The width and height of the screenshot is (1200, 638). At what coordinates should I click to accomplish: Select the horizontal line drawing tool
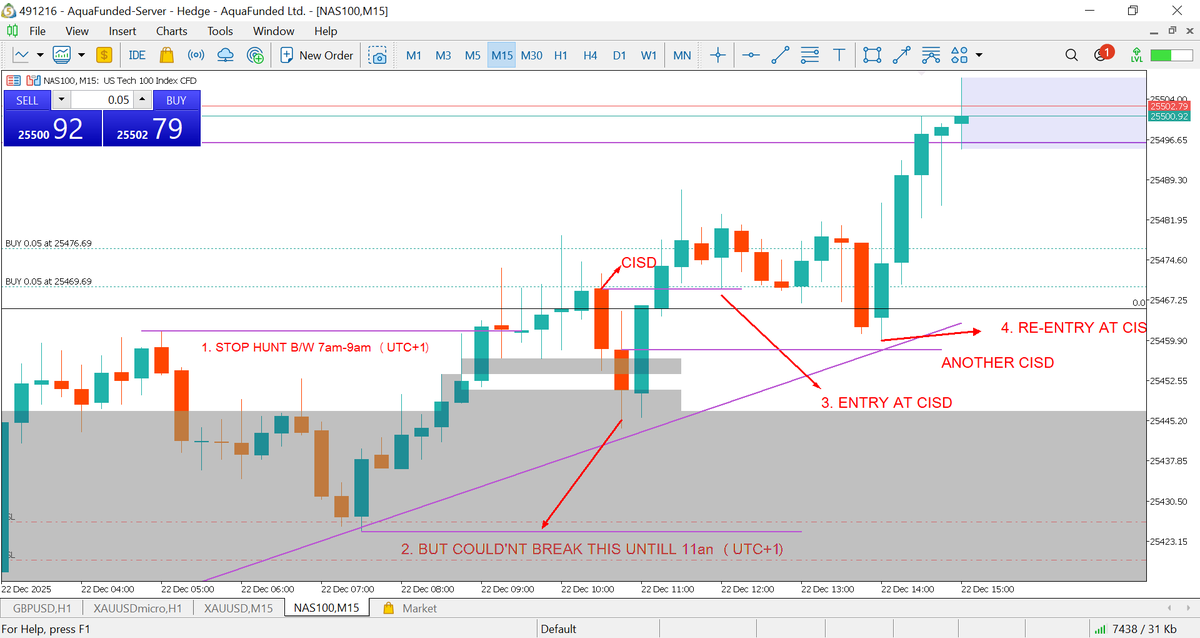click(x=751, y=55)
